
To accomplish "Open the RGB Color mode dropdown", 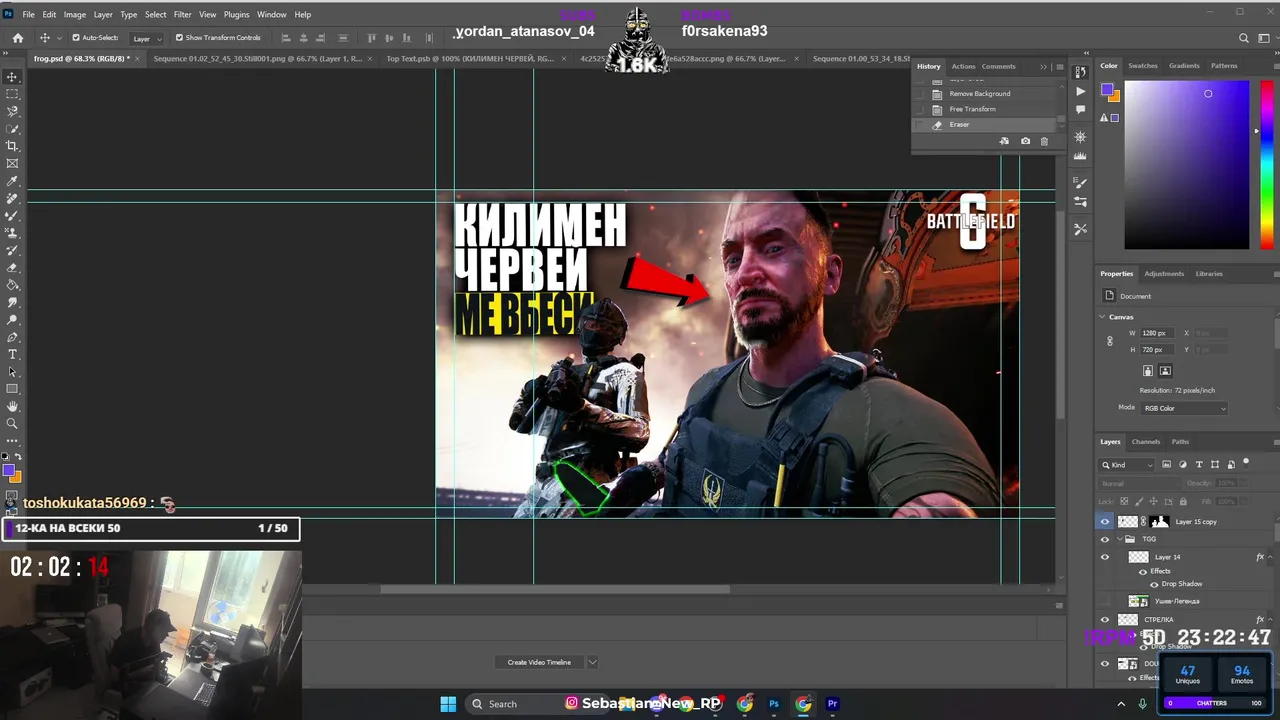I will 1184,408.
